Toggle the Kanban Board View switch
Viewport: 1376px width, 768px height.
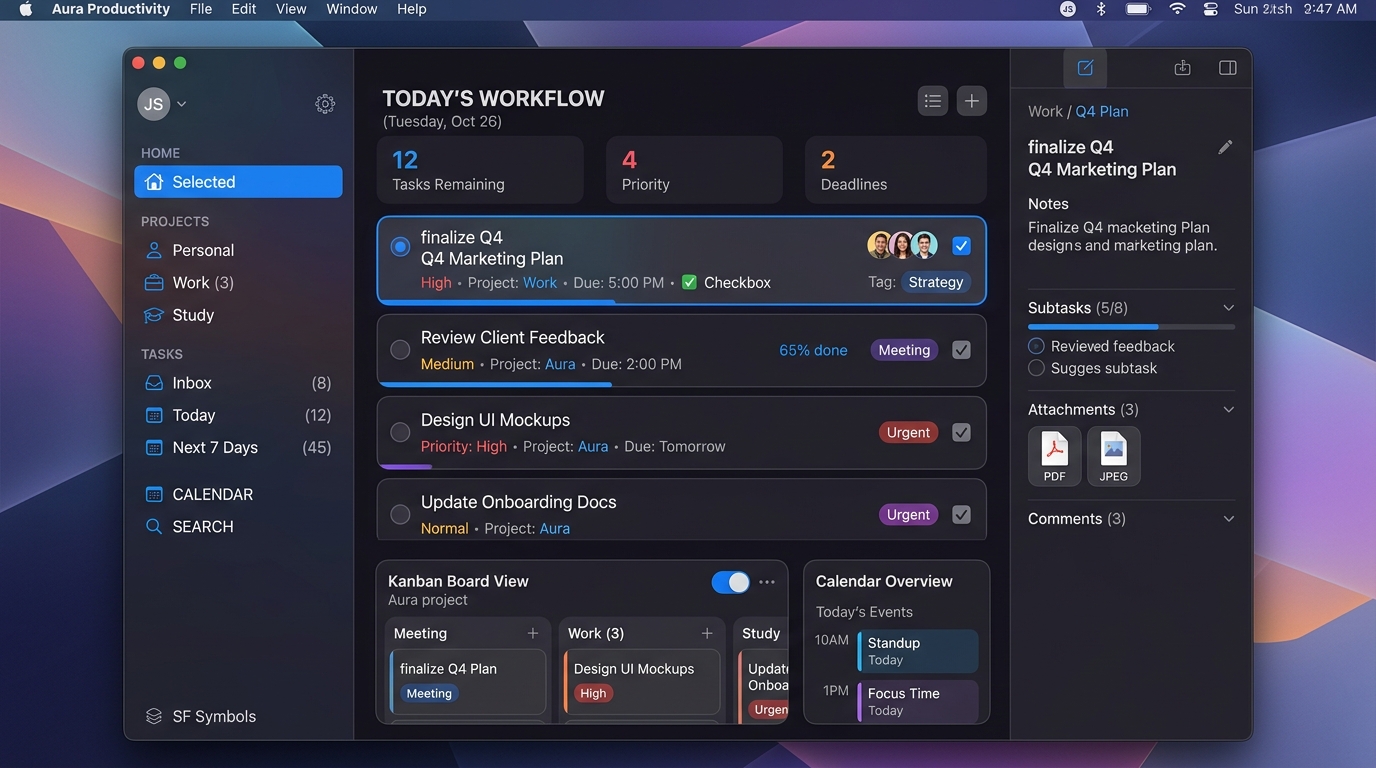[731, 582]
